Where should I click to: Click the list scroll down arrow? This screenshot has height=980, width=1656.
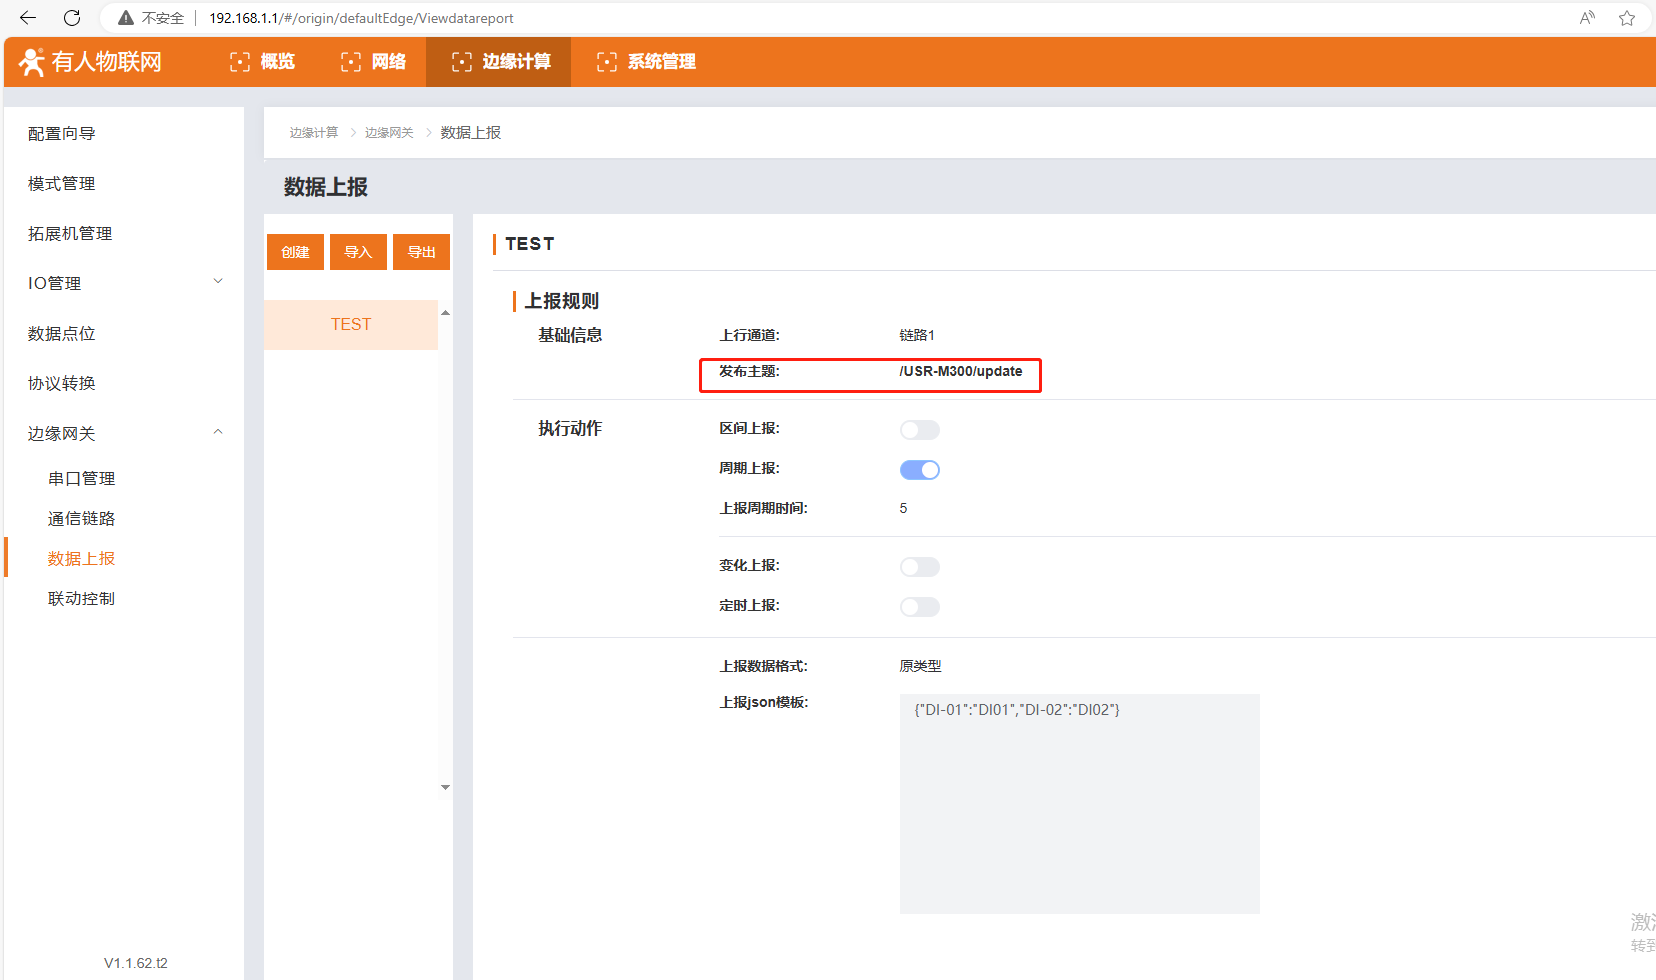(x=445, y=787)
